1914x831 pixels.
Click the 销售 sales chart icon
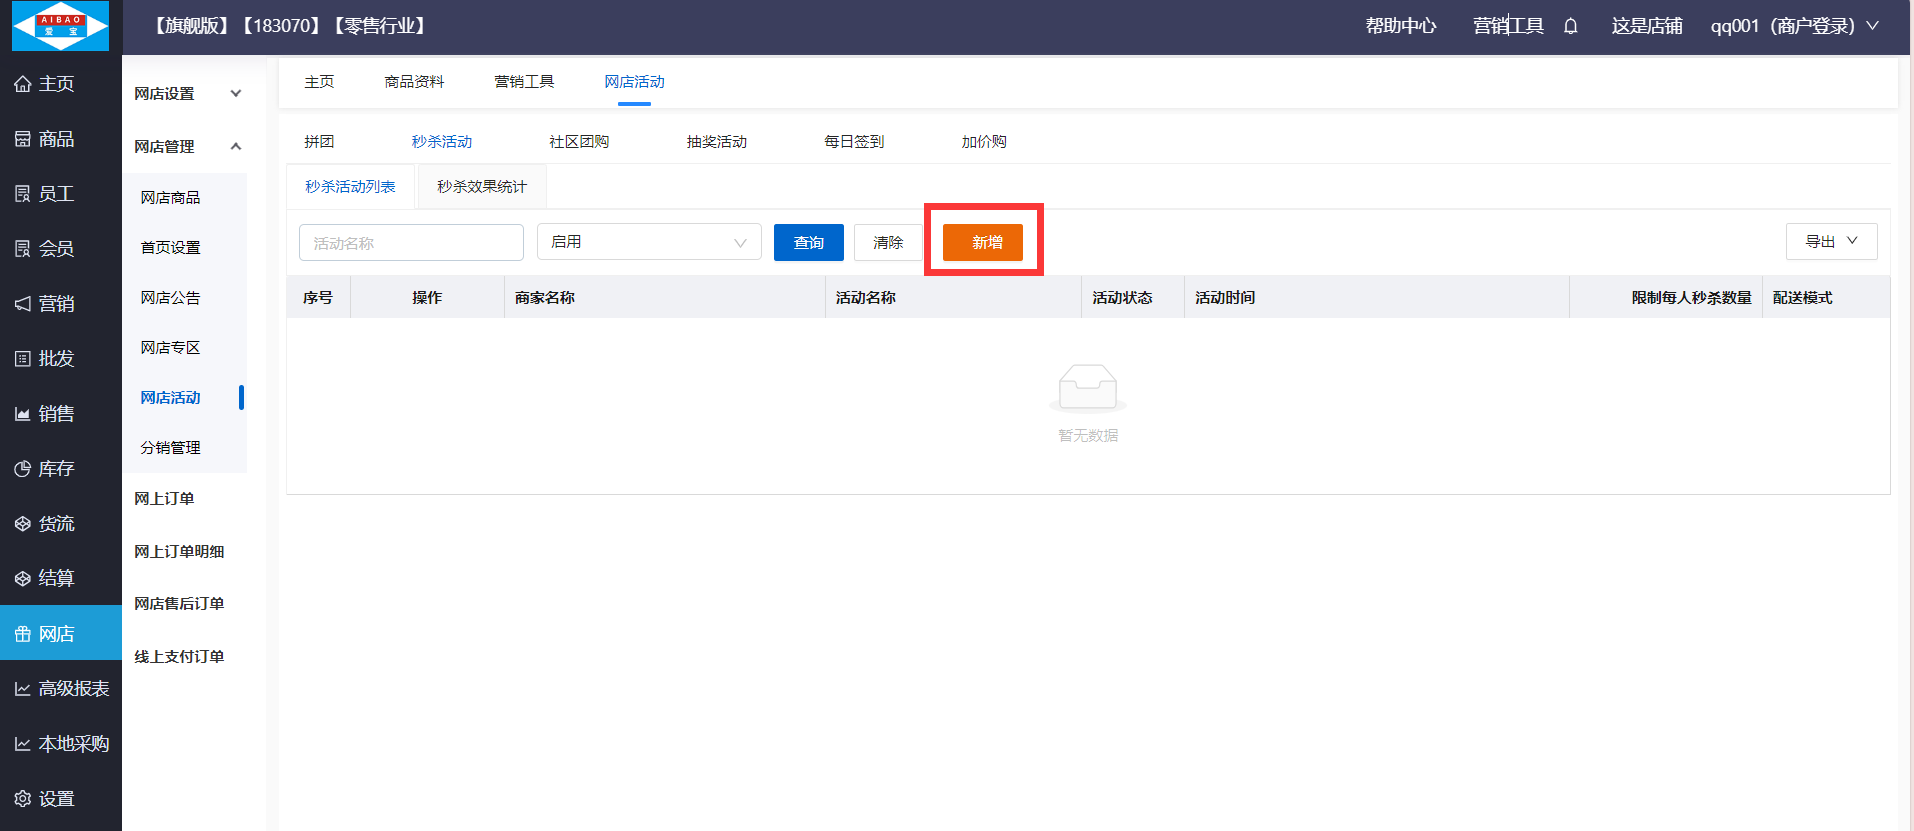point(22,414)
